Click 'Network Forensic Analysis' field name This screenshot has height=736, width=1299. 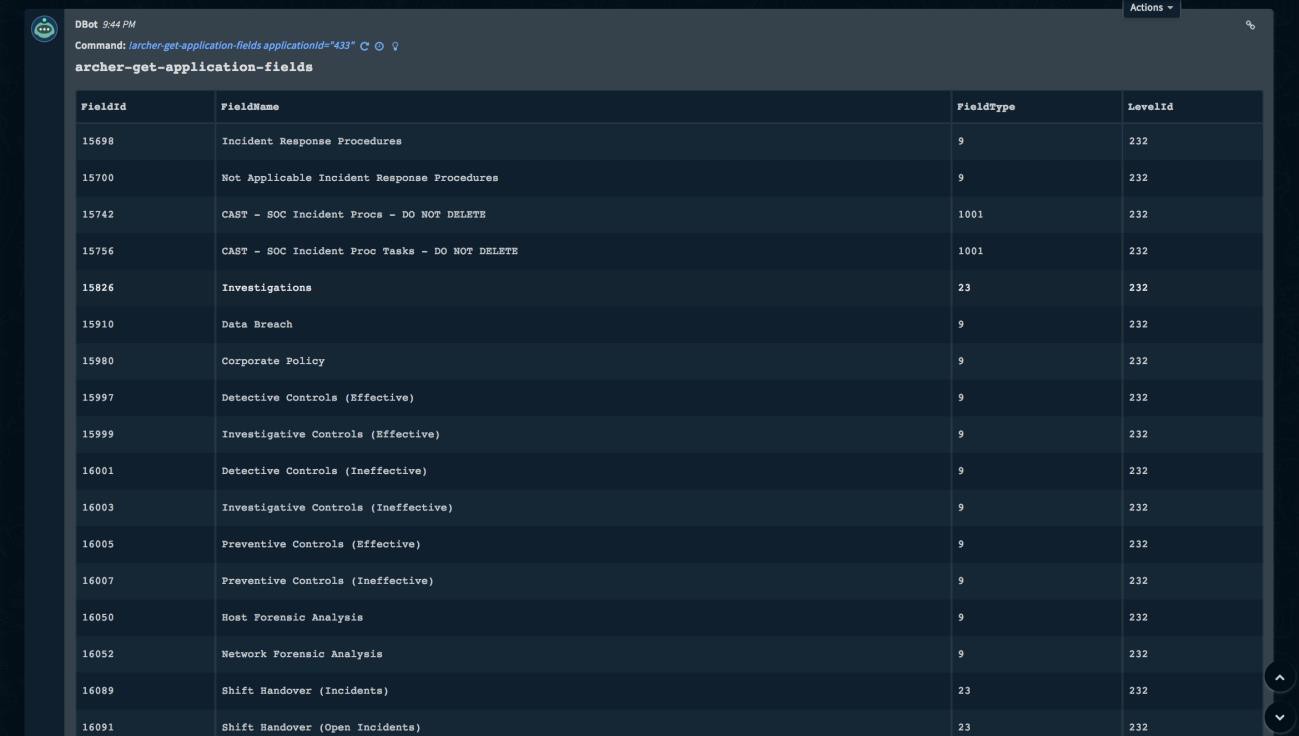coord(302,654)
